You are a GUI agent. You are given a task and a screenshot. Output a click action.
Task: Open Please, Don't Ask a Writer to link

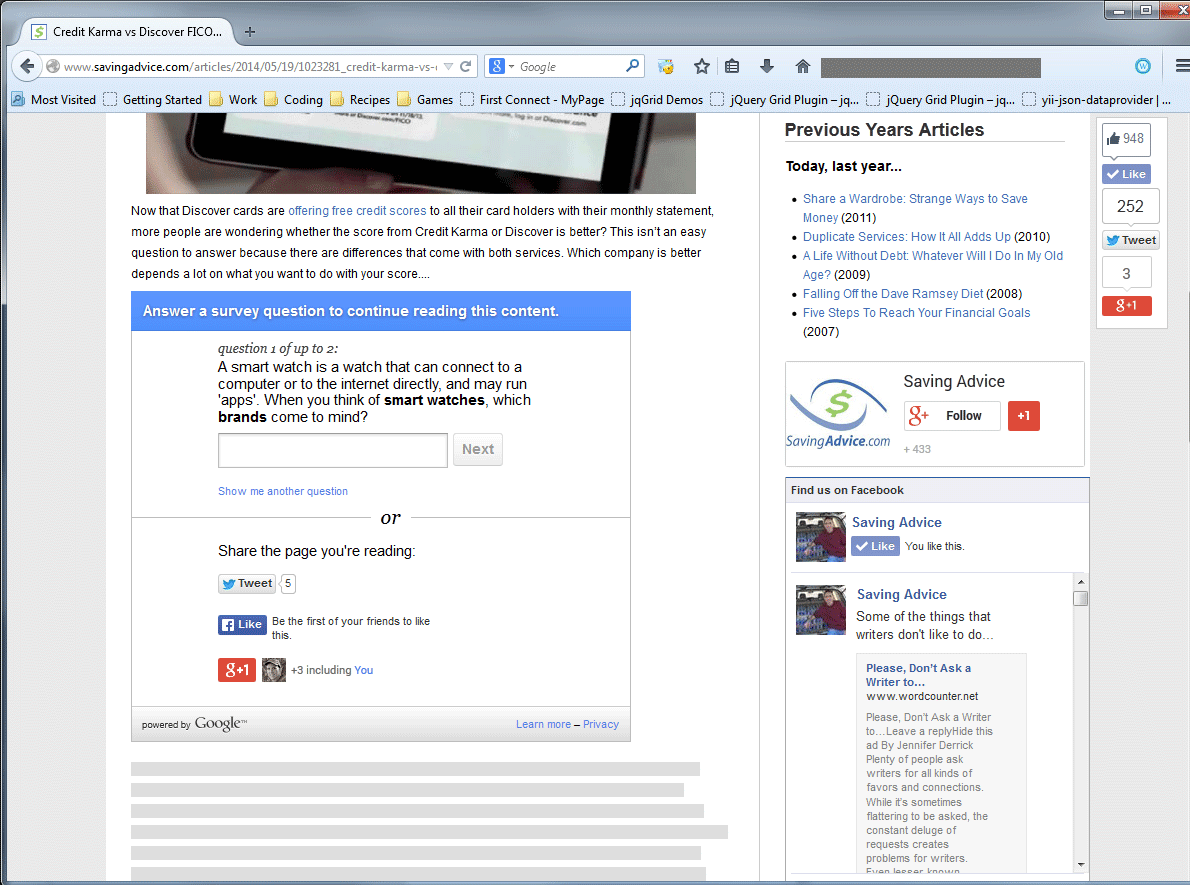[918, 675]
